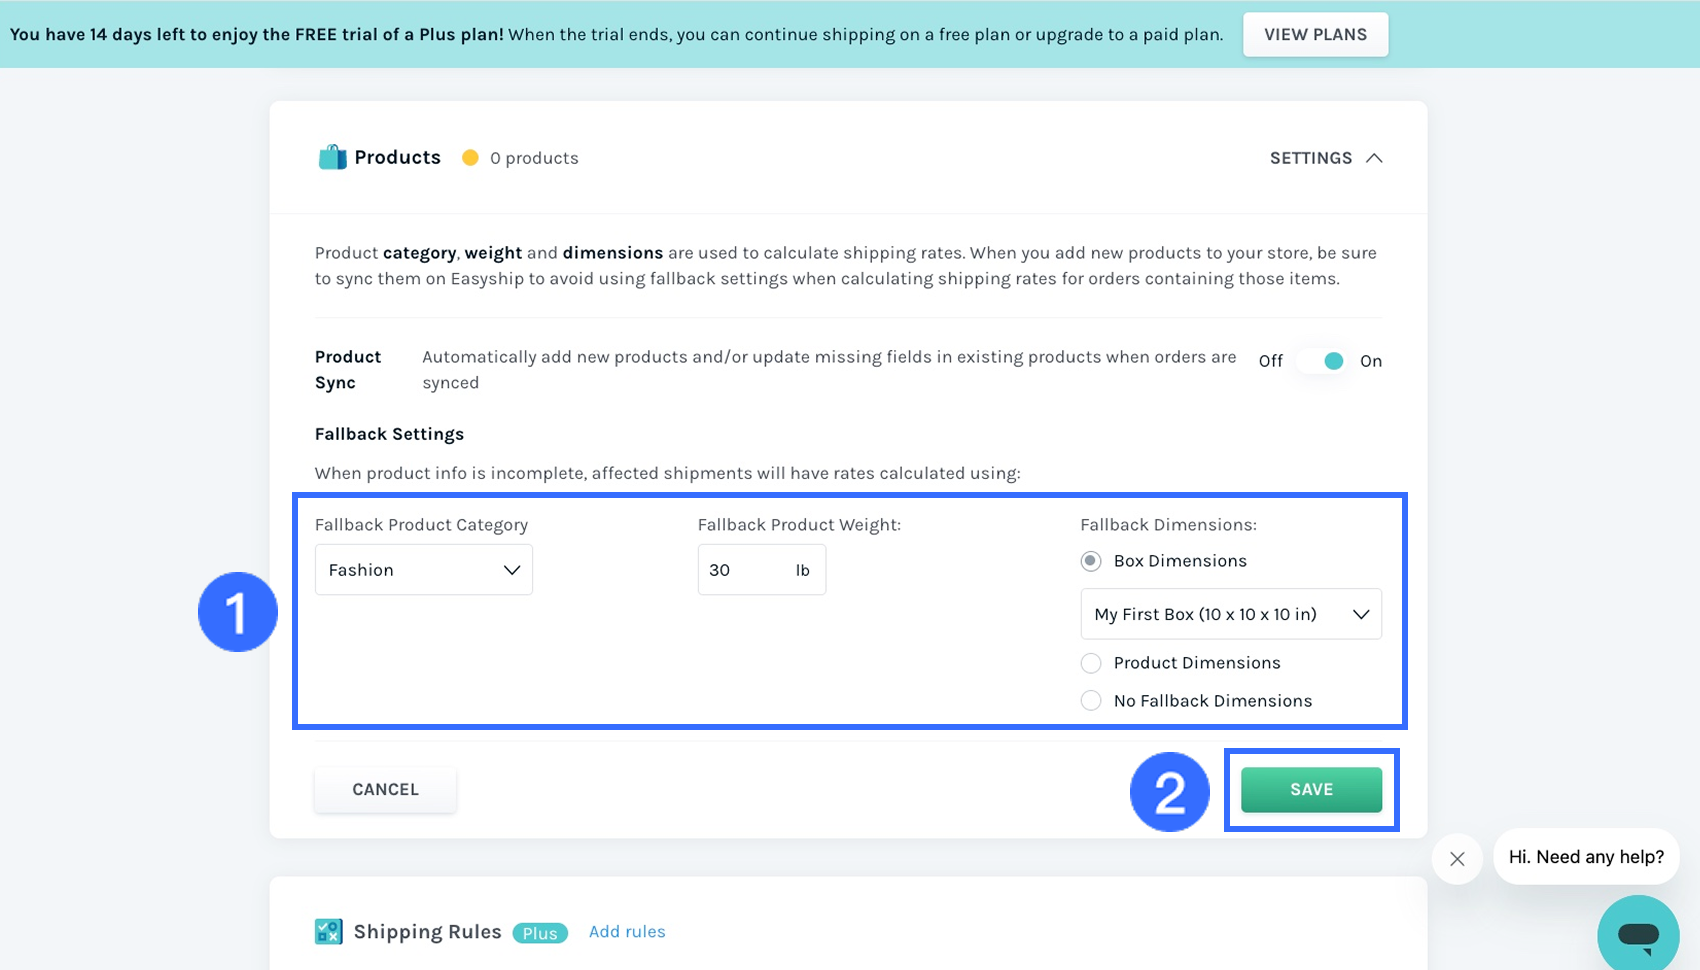Toggle the Product Sync switch
1700x970 pixels.
[1322, 361]
